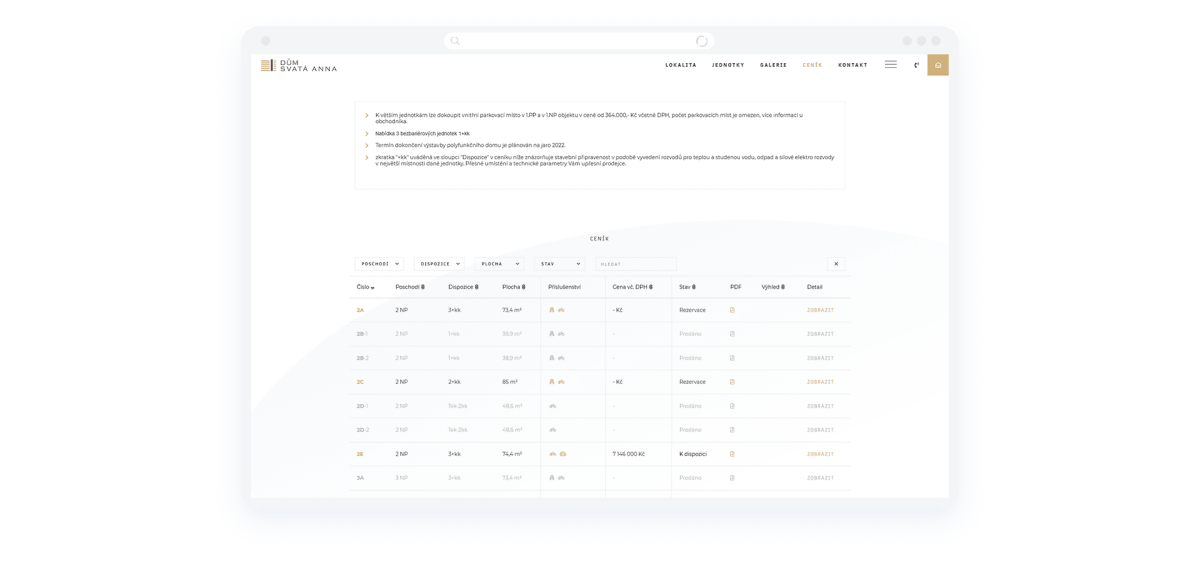
Task: Open PDF icon for unit 2A
Action: tap(732, 310)
